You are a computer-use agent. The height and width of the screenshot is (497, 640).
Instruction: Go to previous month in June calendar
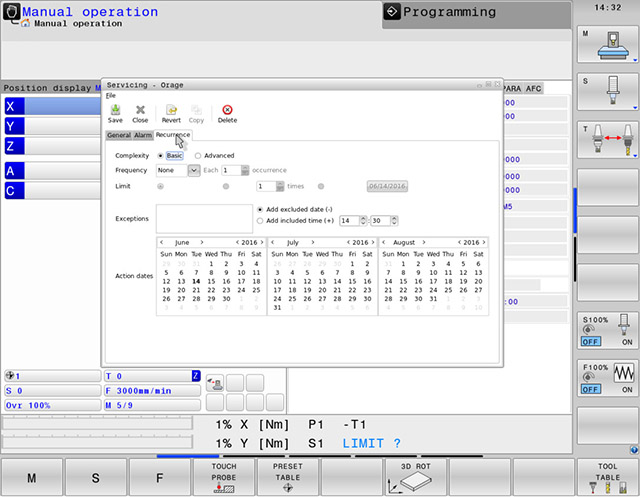pyautogui.click(x=162, y=242)
